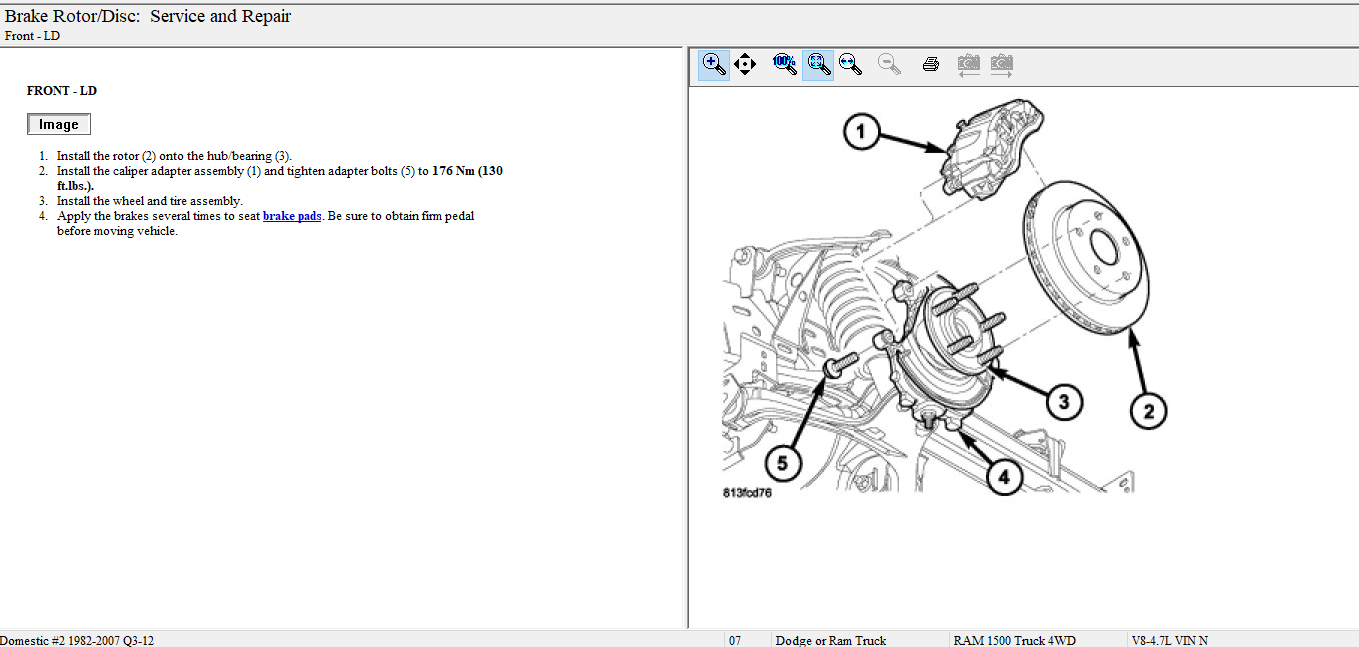The image size is (1359, 647).
Task: Go to previous image camera icon
Action: tap(968, 65)
